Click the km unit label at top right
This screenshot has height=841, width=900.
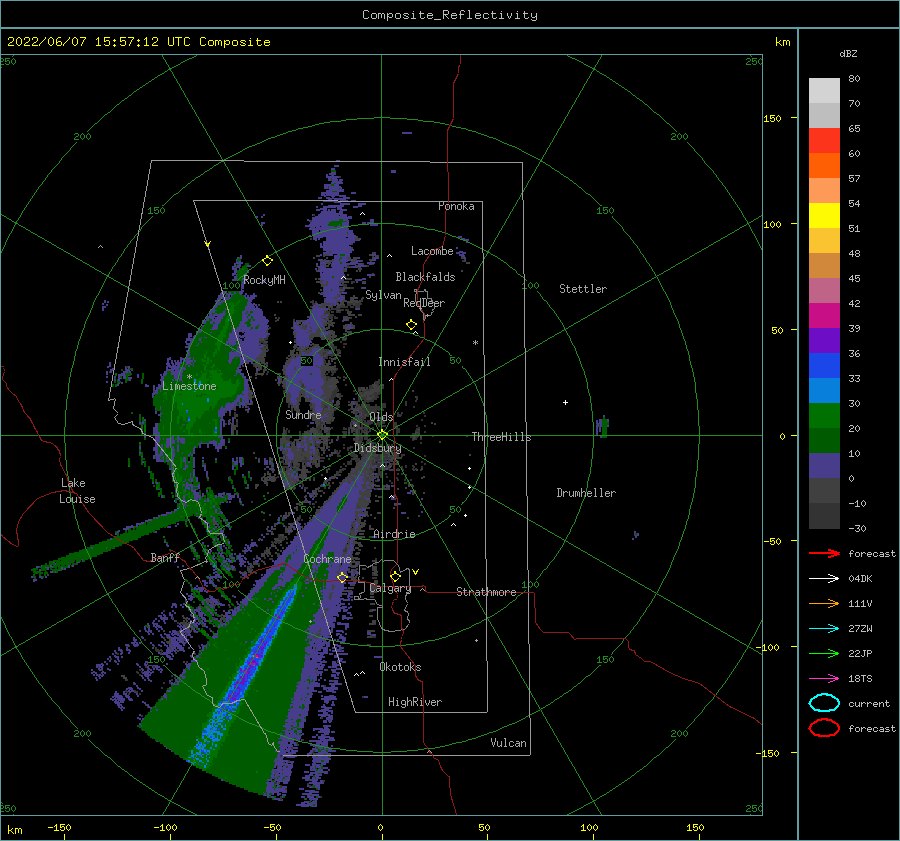[783, 42]
